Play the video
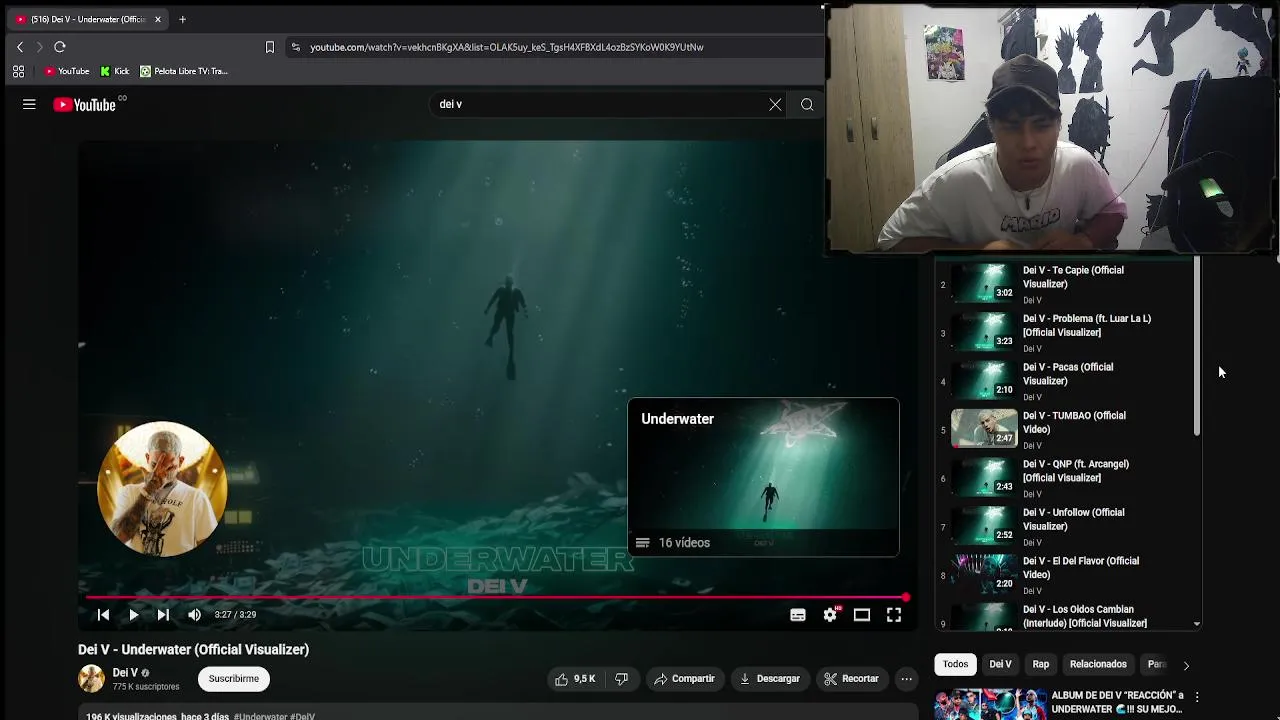 133,615
